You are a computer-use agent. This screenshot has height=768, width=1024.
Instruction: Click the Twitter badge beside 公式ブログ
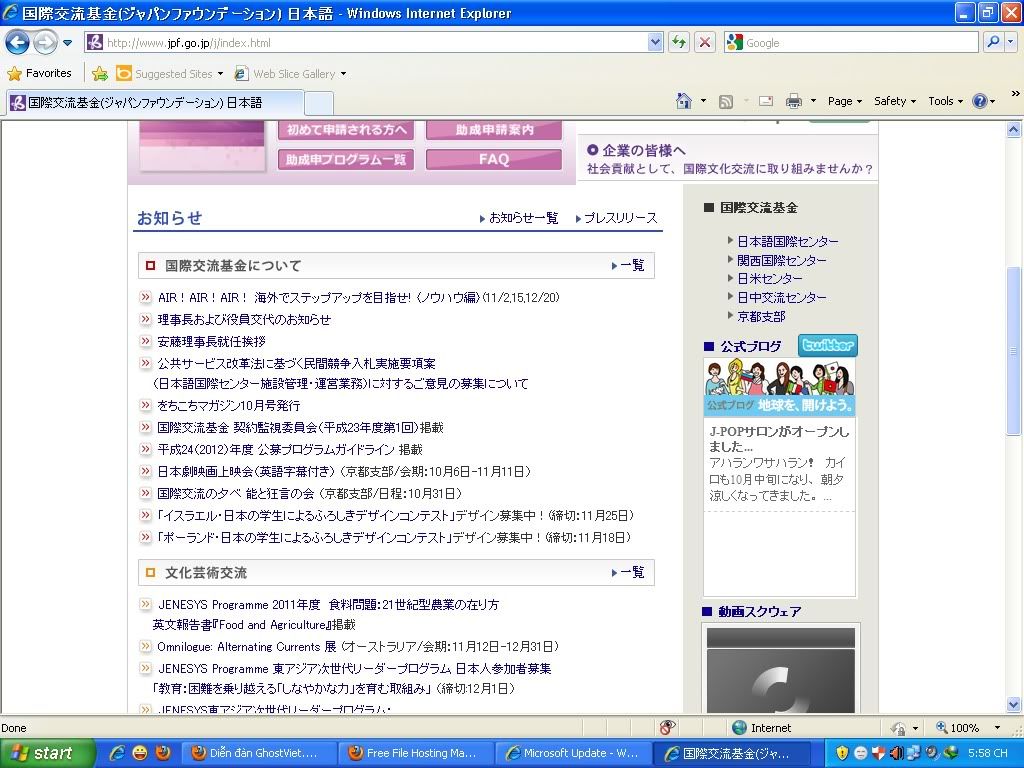[x=827, y=346]
